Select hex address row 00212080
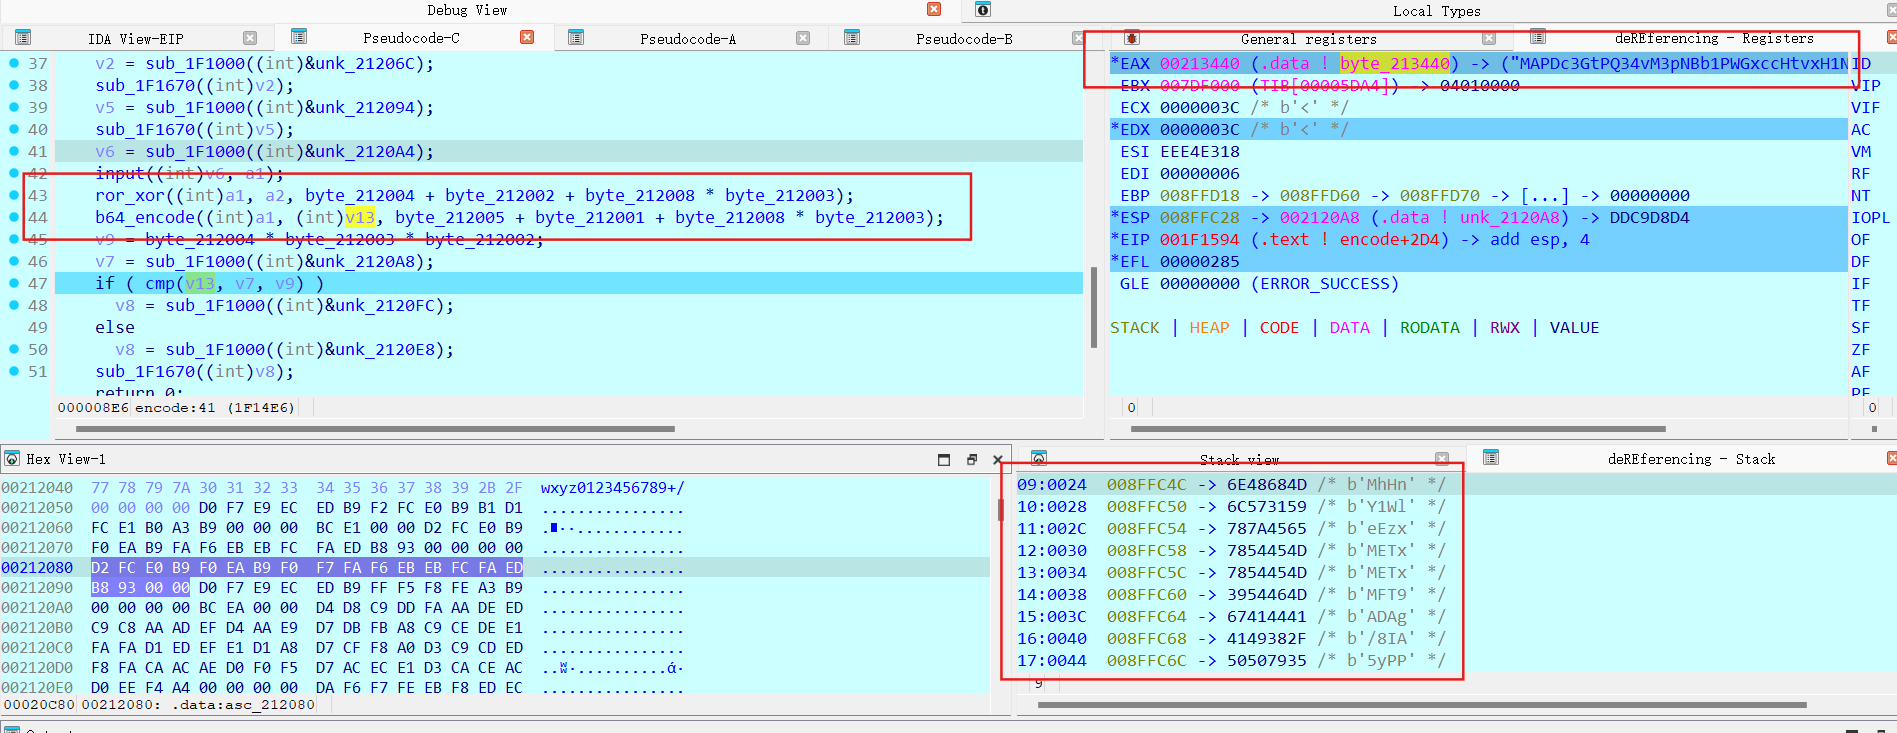The height and width of the screenshot is (733, 1897). [37, 568]
